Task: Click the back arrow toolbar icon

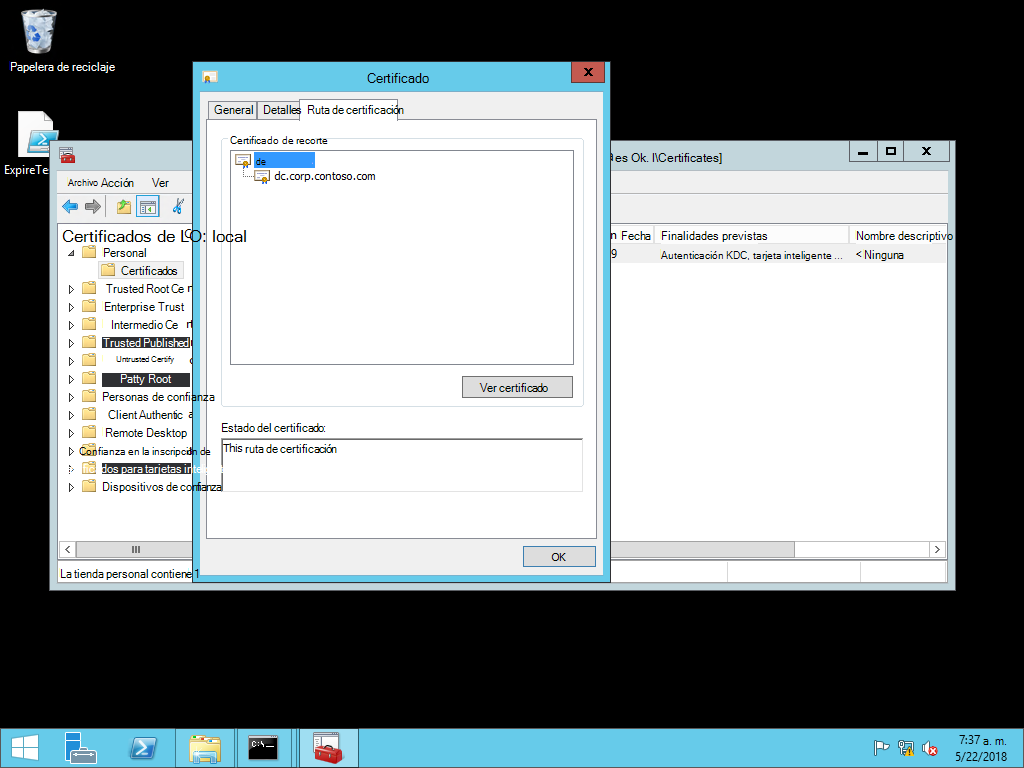Action: point(70,206)
